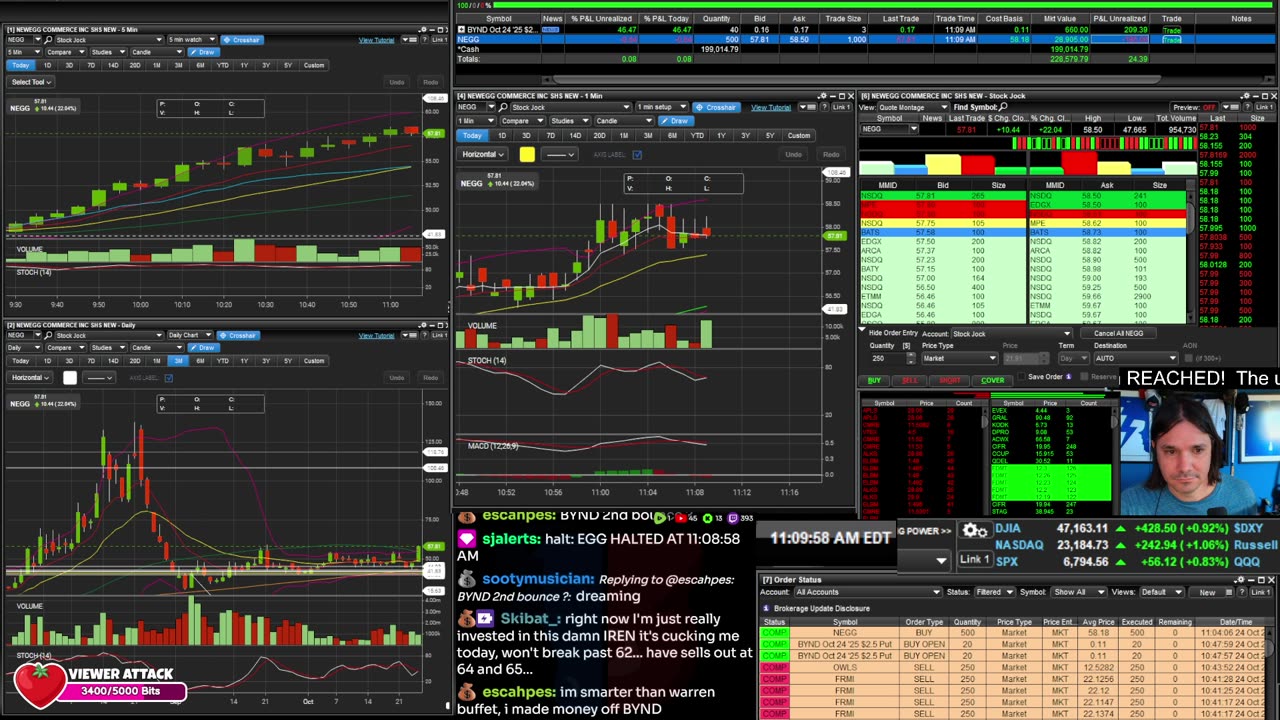Open the Order Status account All Accounts dropdown
1280x720 pixels.
867,592
